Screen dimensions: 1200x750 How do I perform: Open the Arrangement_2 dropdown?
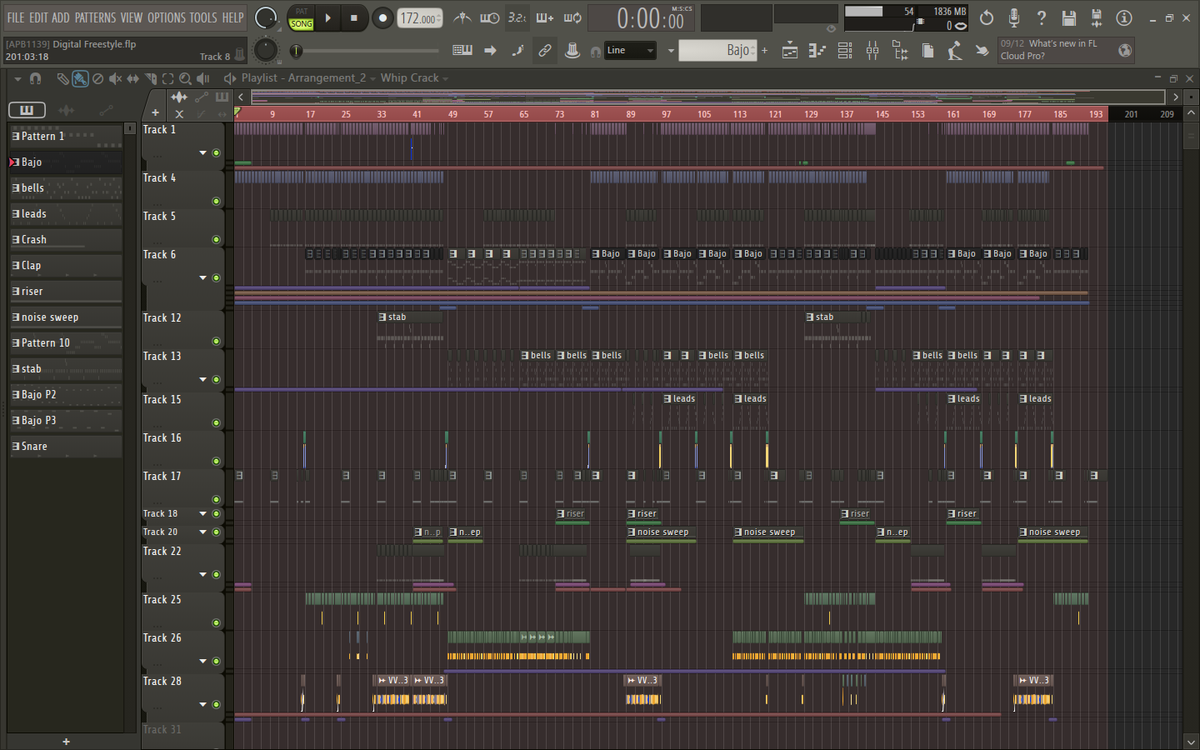point(373,78)
